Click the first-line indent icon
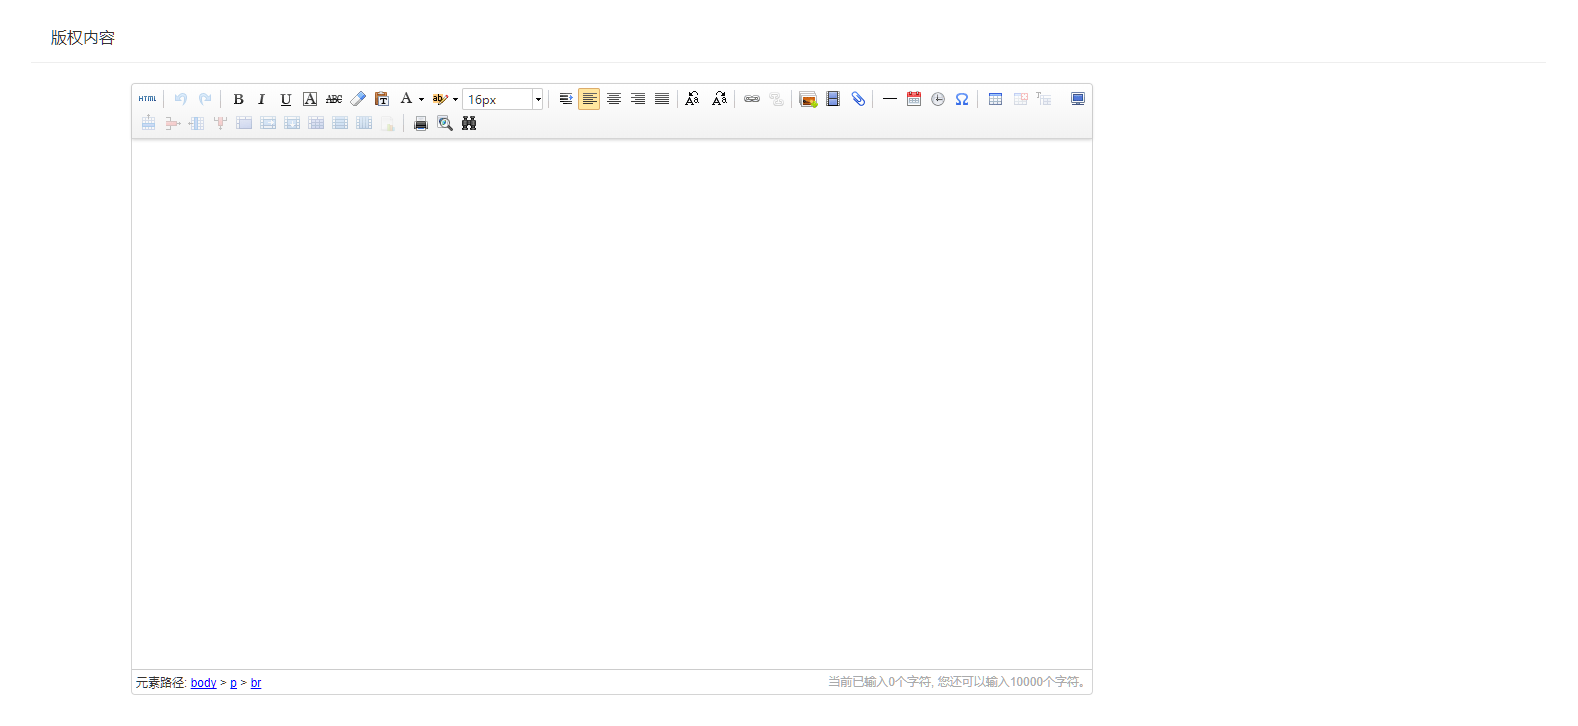The width and height of the screenshot is (1578, 726). pos(566,99)
